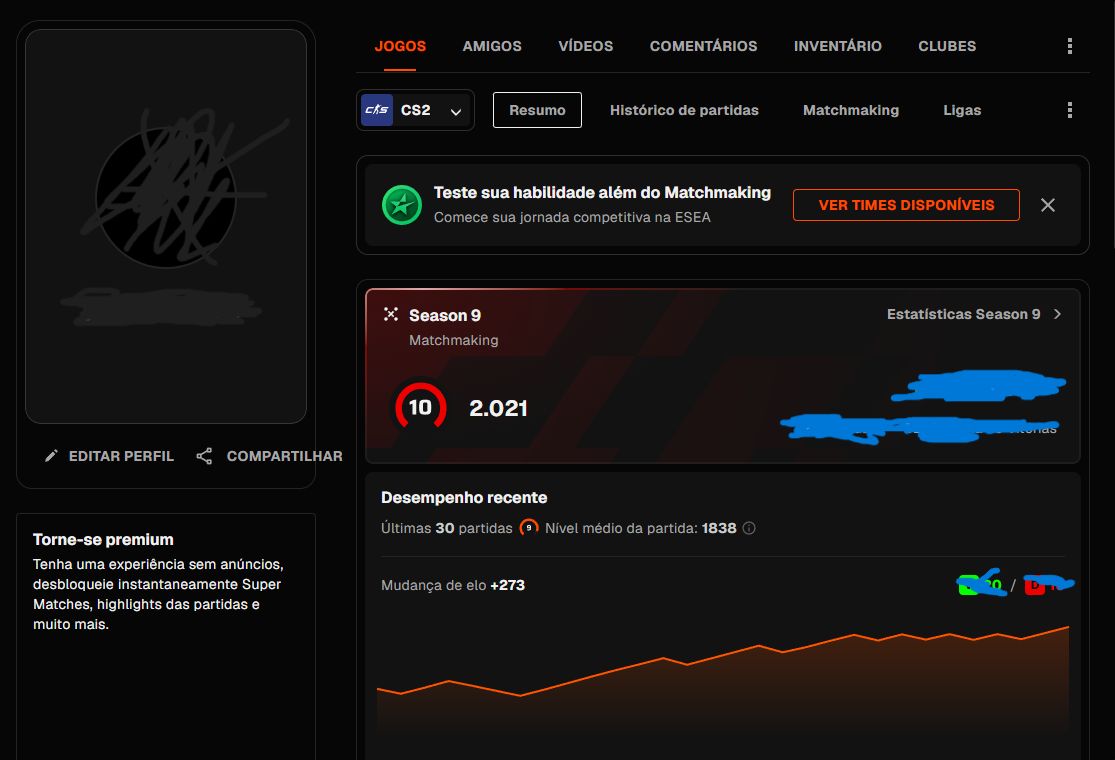Click the Matchmaking label under Season 9
1115x760 pixels.
click(454, 341)
